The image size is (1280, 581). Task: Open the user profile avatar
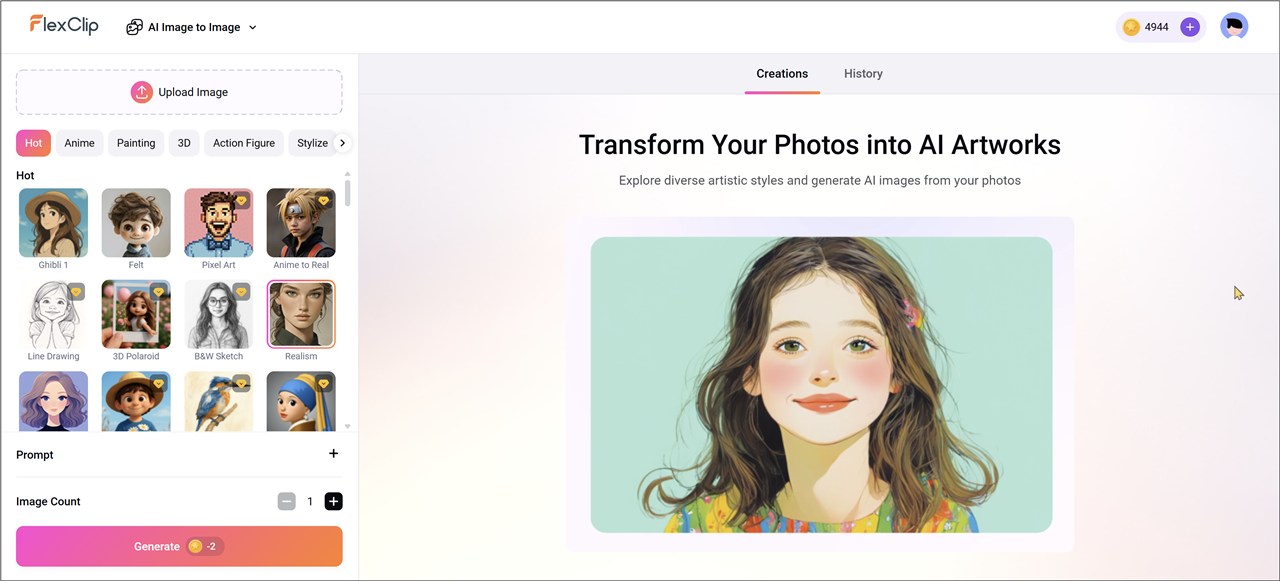1234,27
